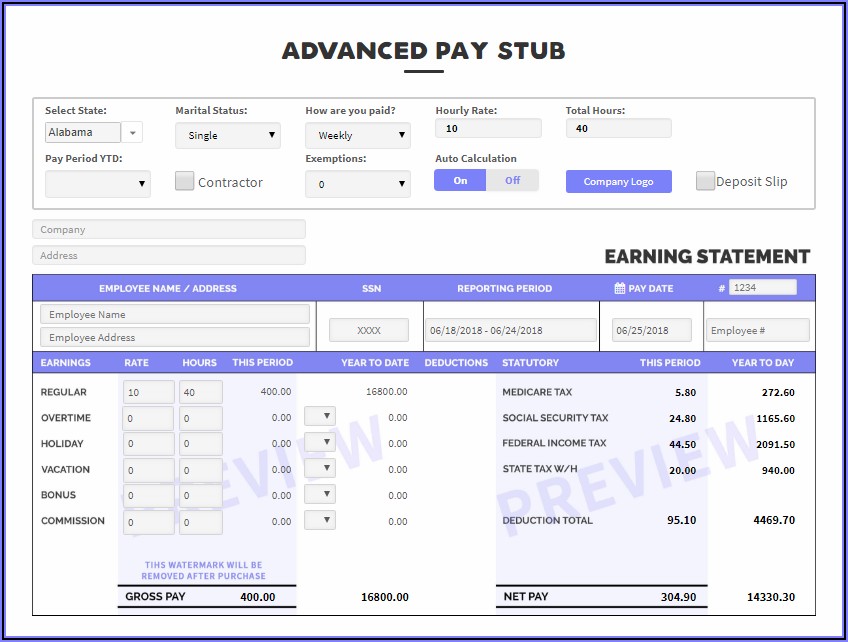848x642 pixels.
Task: Click the Regular earnings rate field
Action: 149,392
